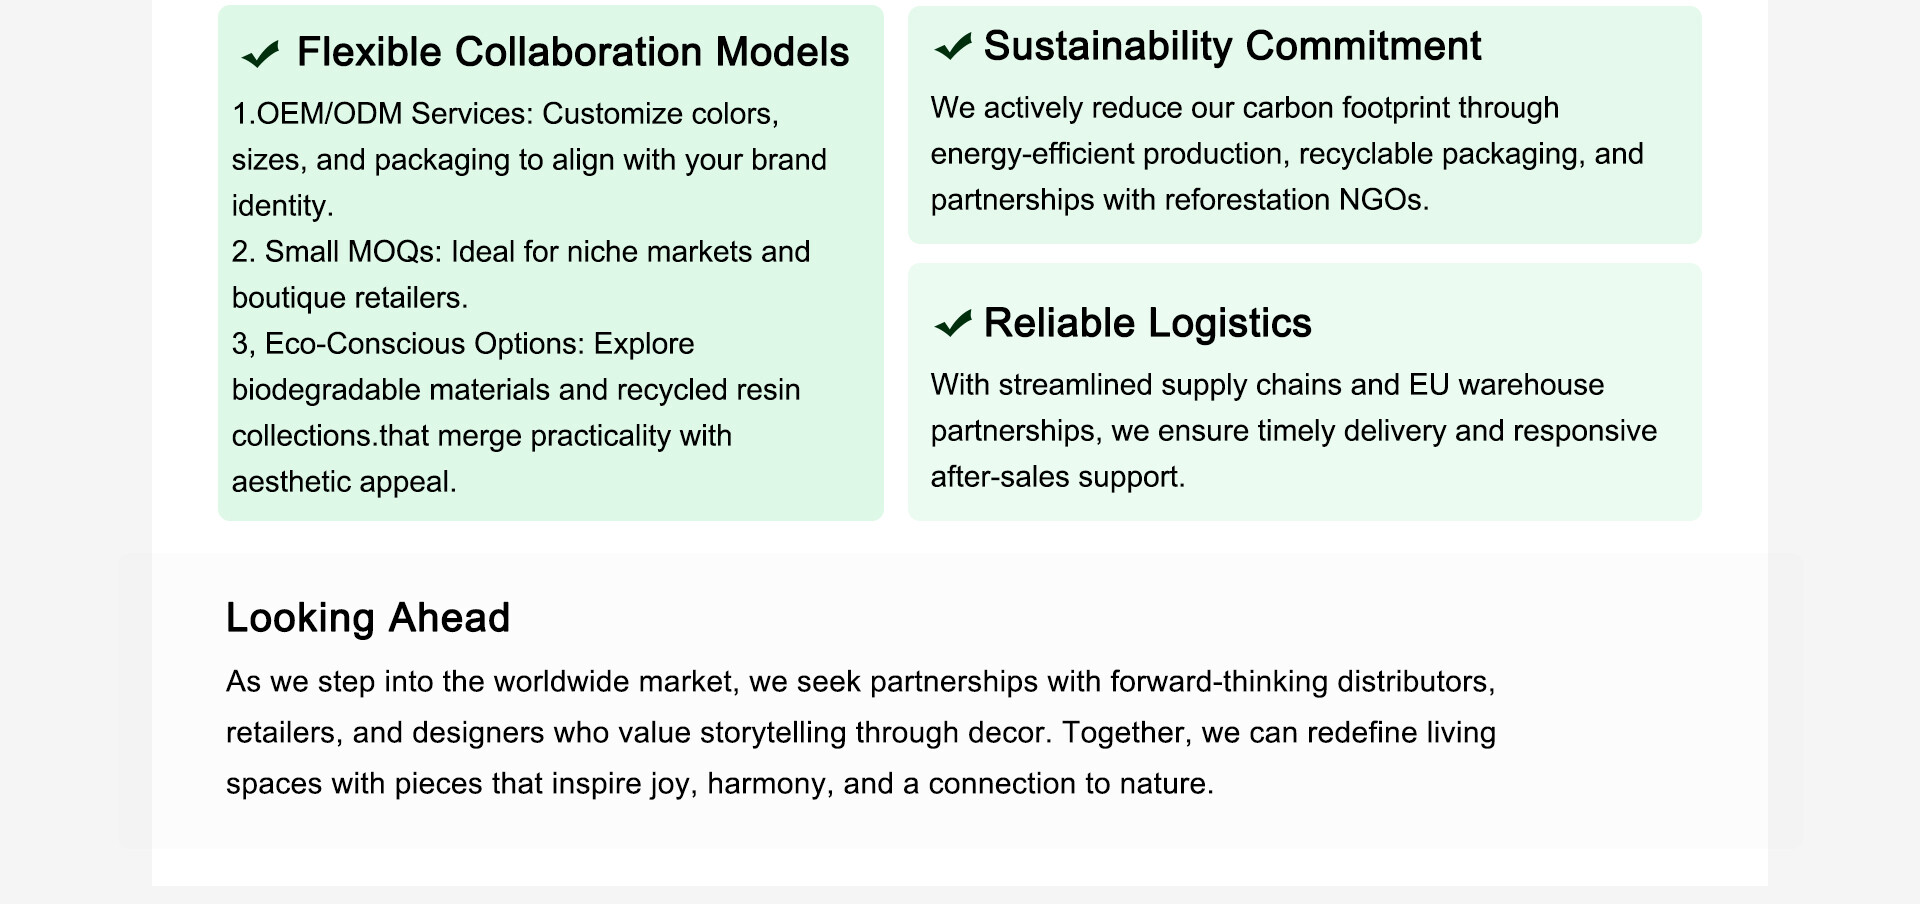Viewport: 1920px width, 904px height.
Task: Click the checkmark beside Sustainability Commitment
Action: (x=952, y=46)
